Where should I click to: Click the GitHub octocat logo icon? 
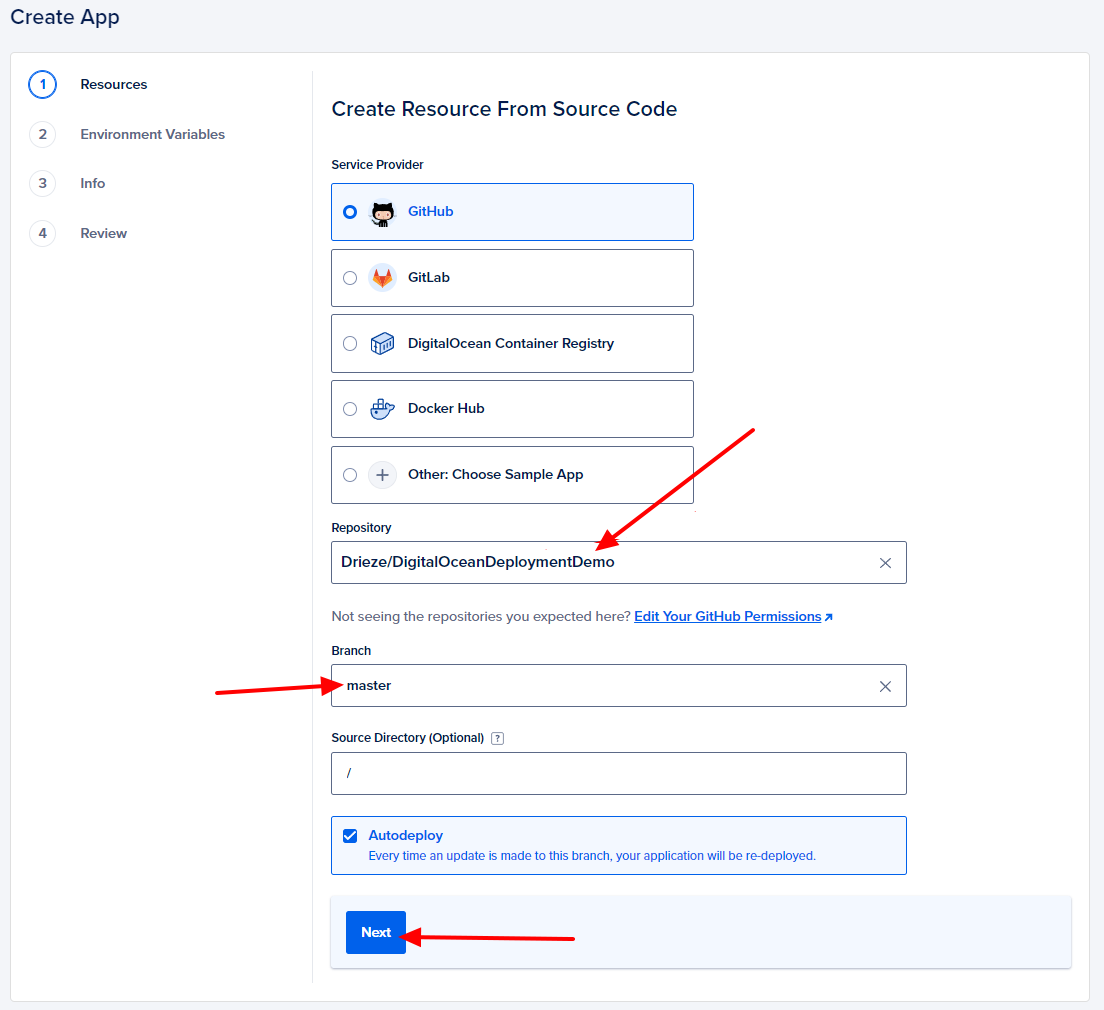(383, 213)
